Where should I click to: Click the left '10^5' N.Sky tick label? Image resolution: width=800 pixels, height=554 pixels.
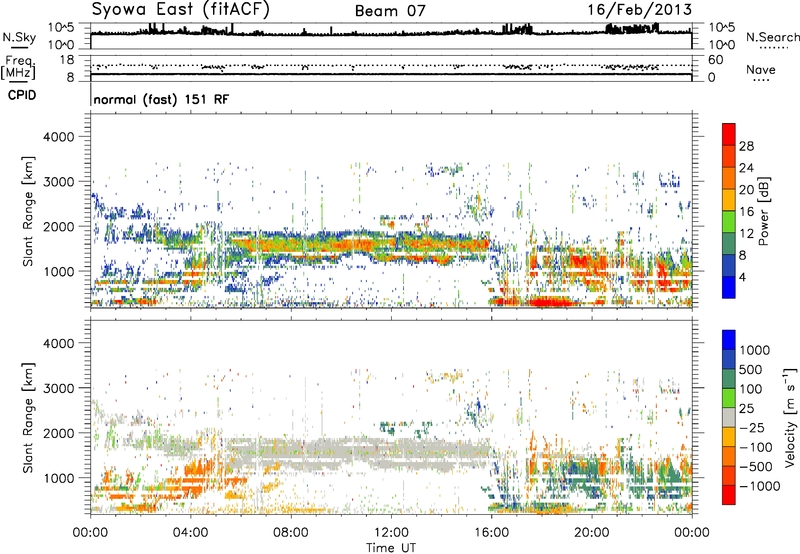coord(61,28)
